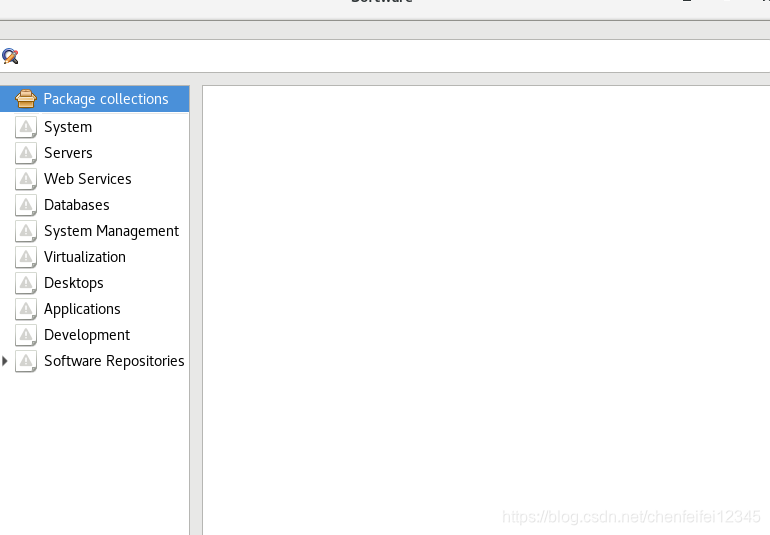The width and height of the screenshot is (770, 535).
Task: Click the icon beside Servers
Action: 26,153
